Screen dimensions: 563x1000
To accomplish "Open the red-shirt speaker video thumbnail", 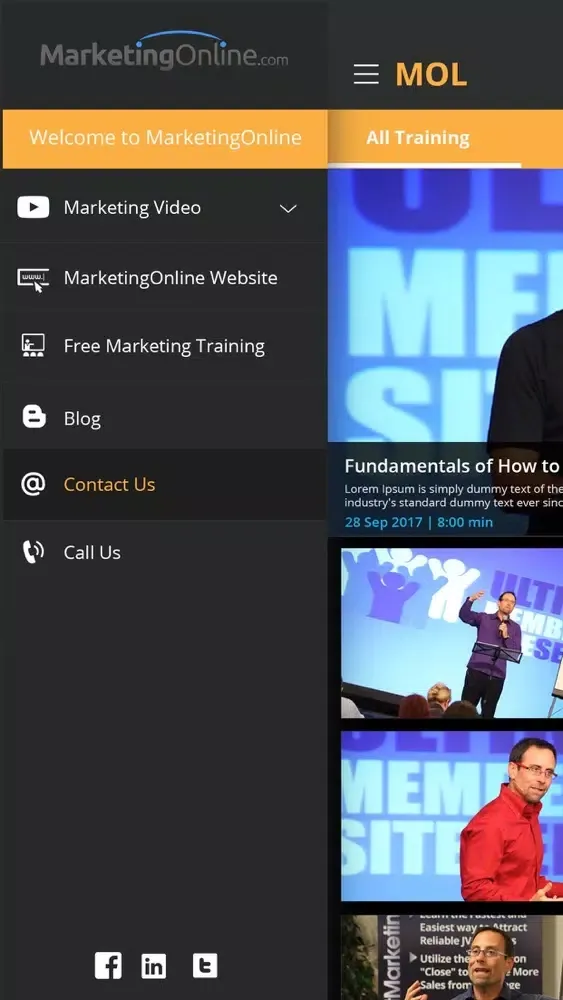I will (x=452, y=816).
